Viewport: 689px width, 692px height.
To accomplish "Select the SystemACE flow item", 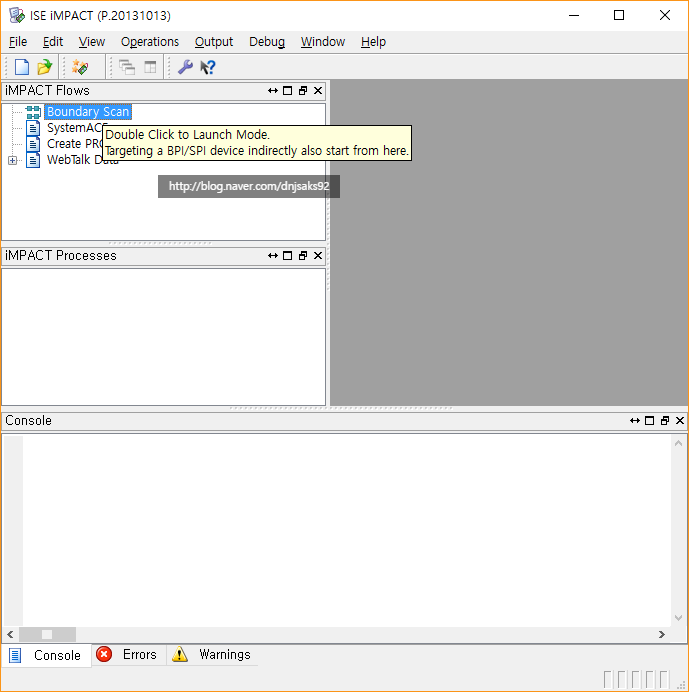I will [75, 128].
